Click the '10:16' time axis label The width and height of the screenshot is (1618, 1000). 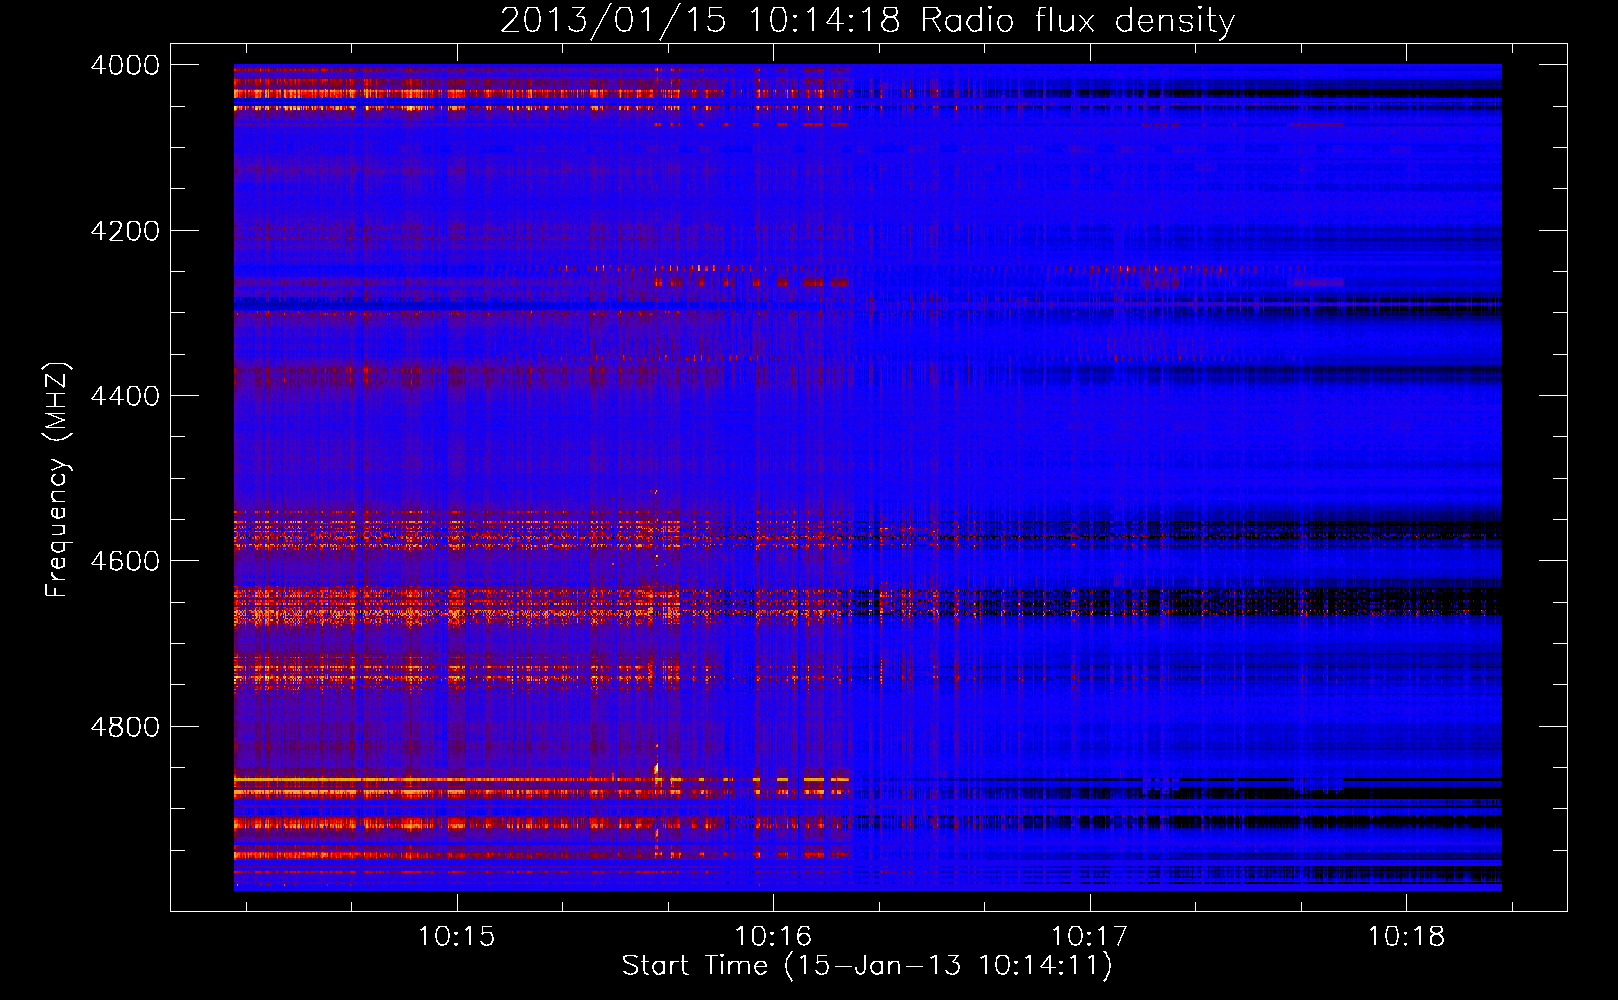(x=773, y=937)
